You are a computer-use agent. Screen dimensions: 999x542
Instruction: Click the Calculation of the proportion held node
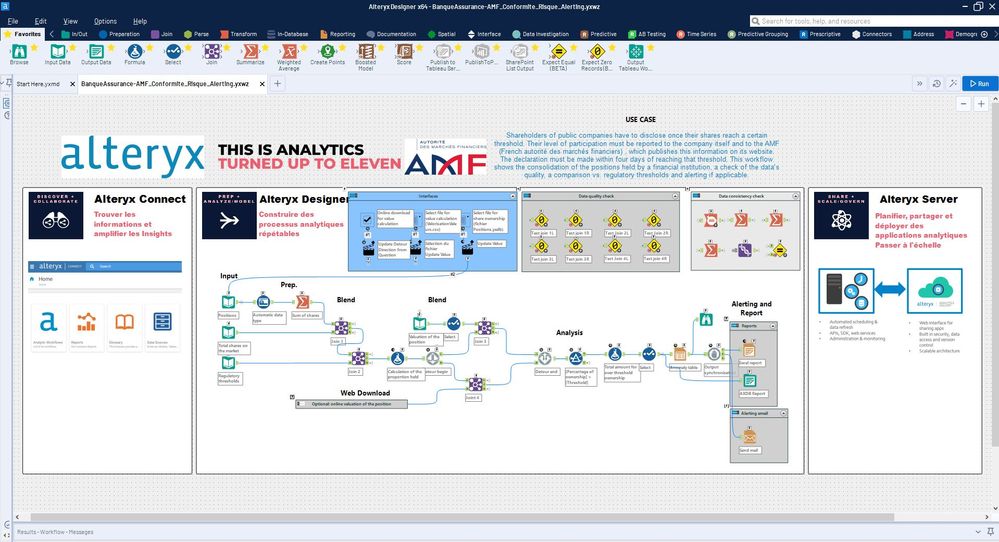(x=398, y=358)
